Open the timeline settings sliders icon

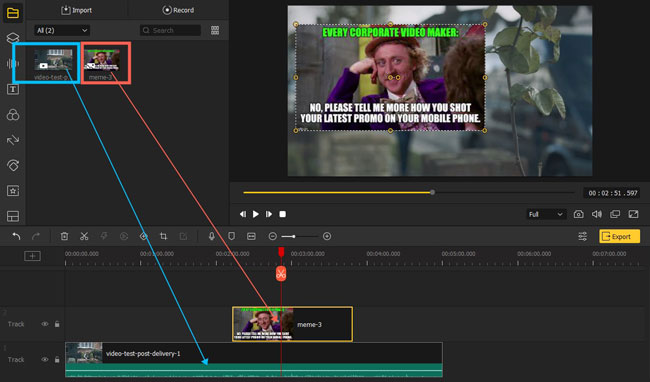click(582, 237)
